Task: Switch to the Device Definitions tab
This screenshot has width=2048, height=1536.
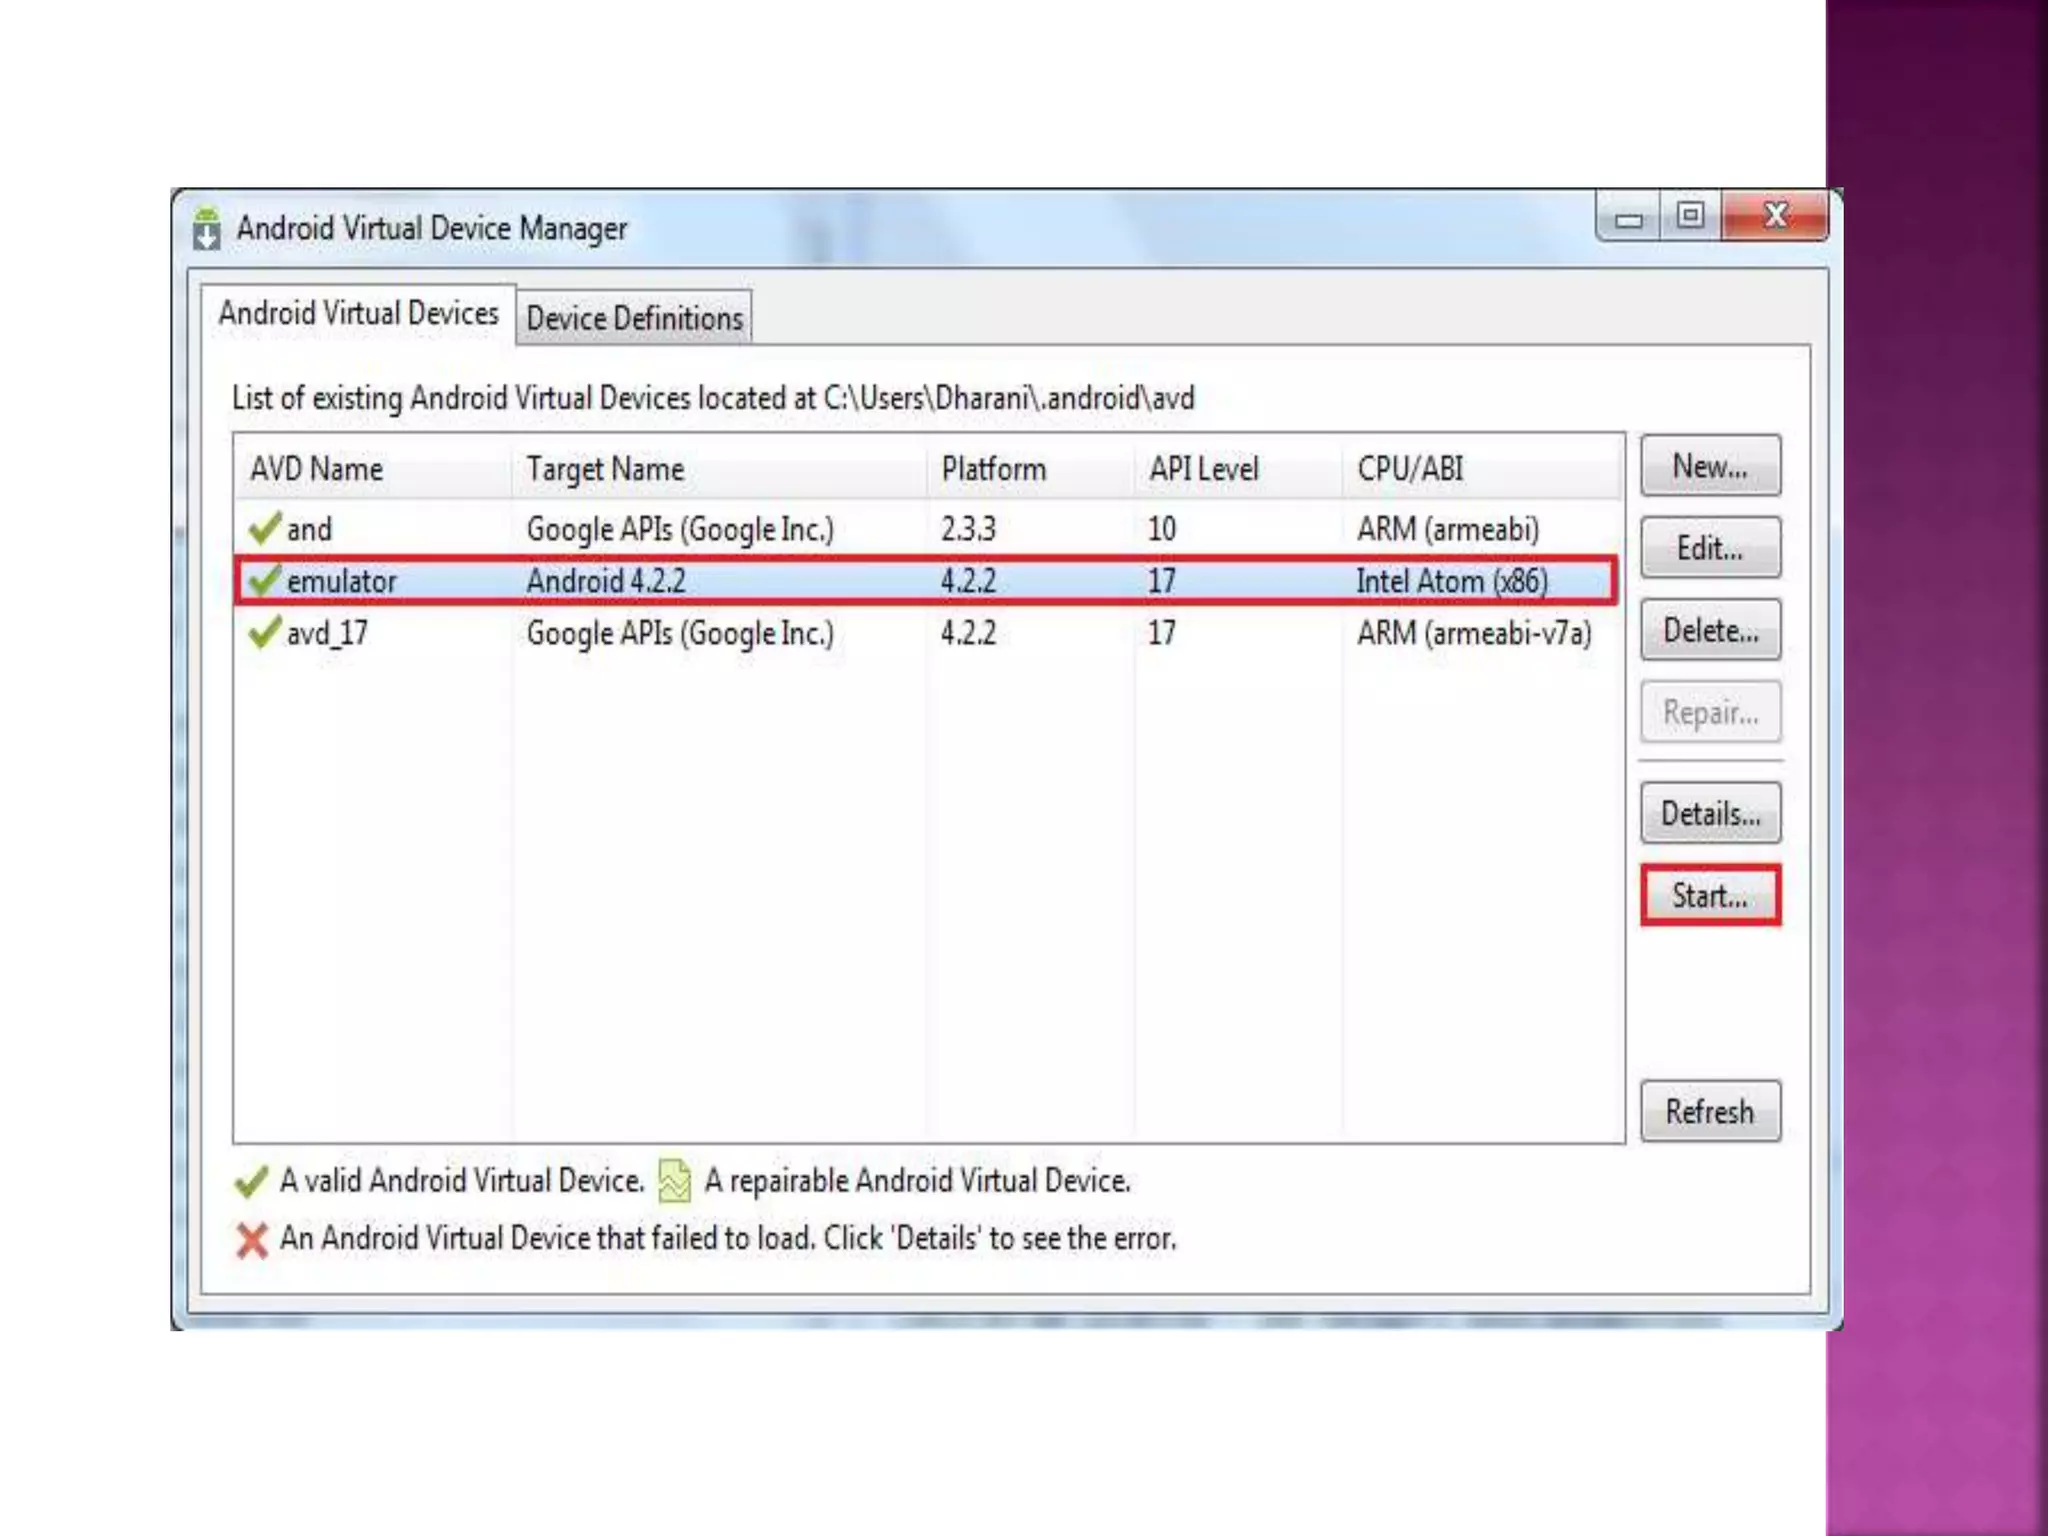Action: 634,318
